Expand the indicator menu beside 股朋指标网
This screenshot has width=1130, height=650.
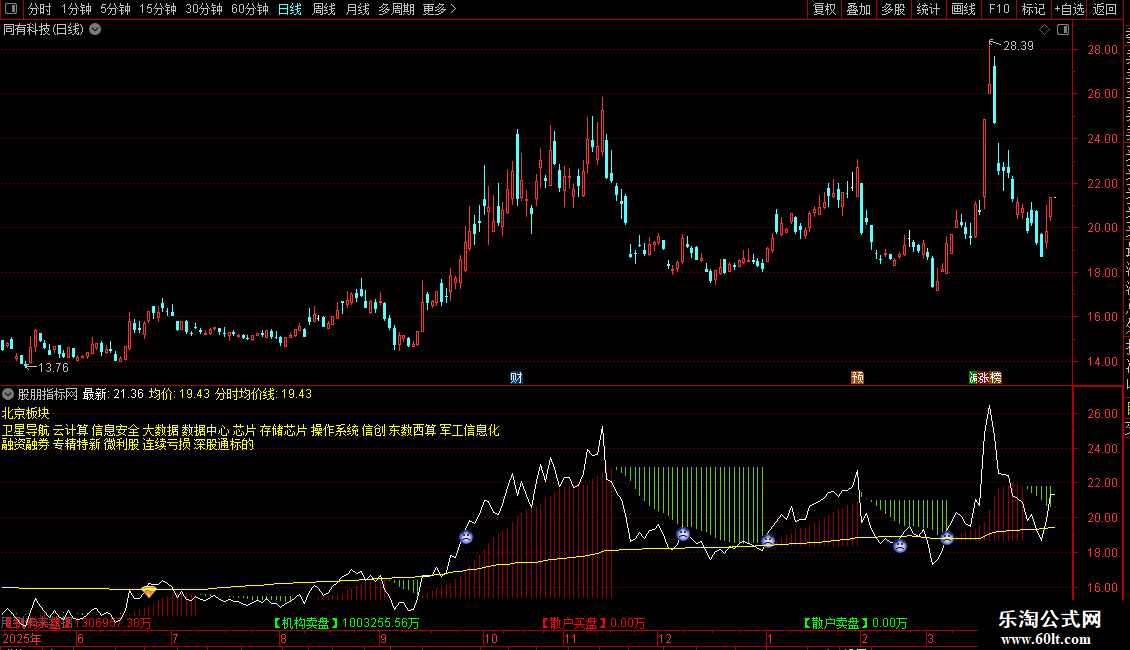tap(8, 394)
